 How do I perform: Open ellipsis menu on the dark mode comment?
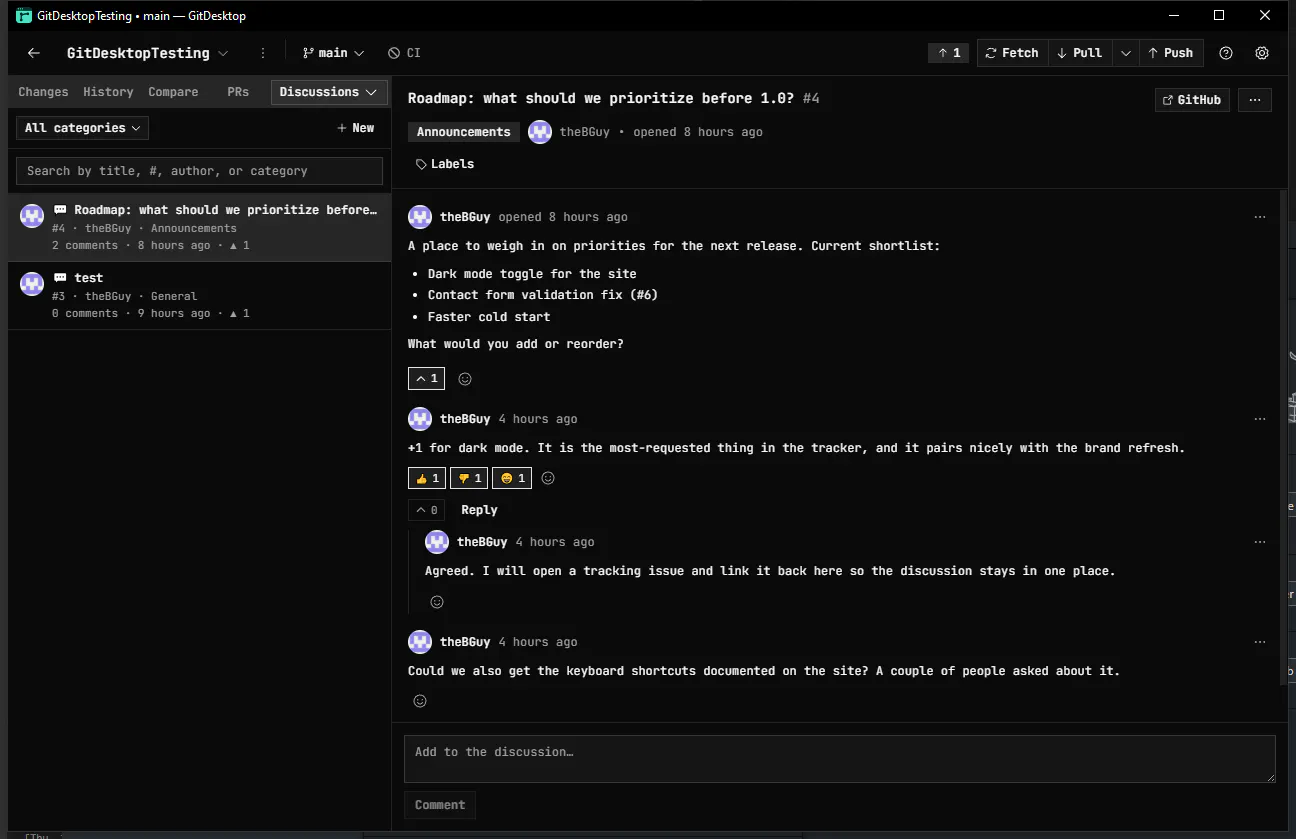pyautogui.click(x=1260, y=419)
